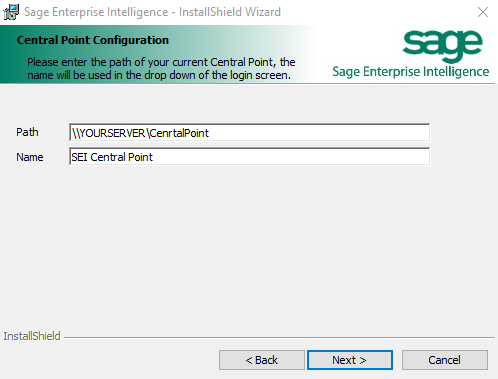Viewport: 498px width, 379px height.
Task: Click the Path label
Action: coord(27,132)
